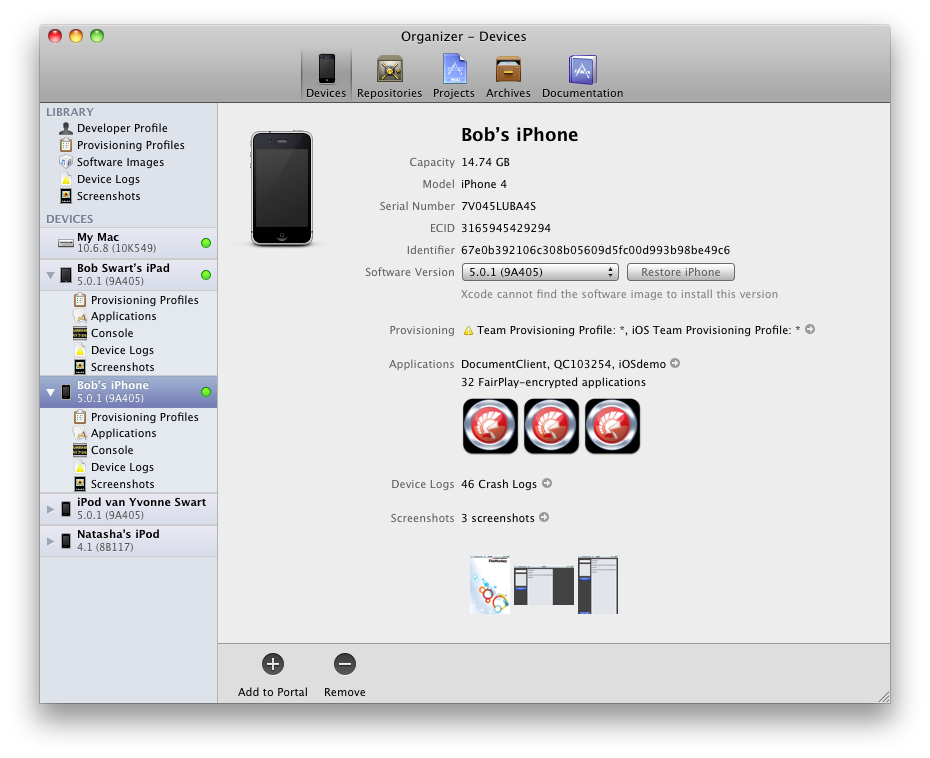Click the long device Identifier string

[595, 250]
